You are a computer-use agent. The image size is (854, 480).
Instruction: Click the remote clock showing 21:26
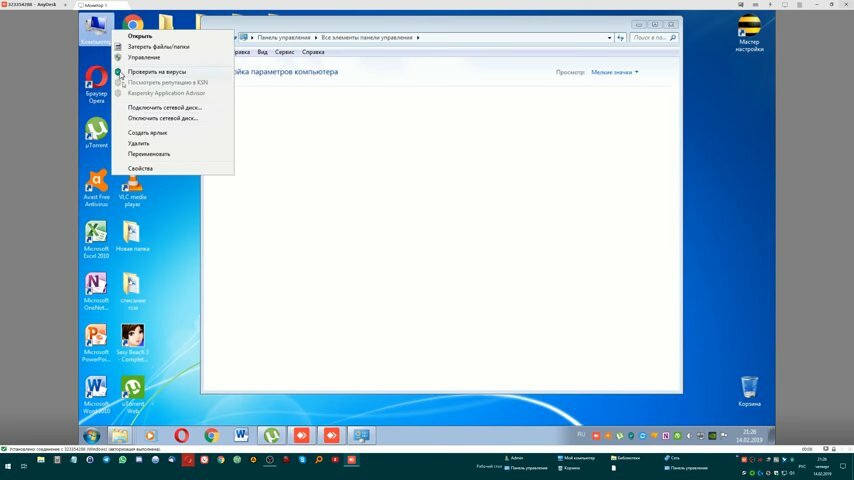point(749,436)
